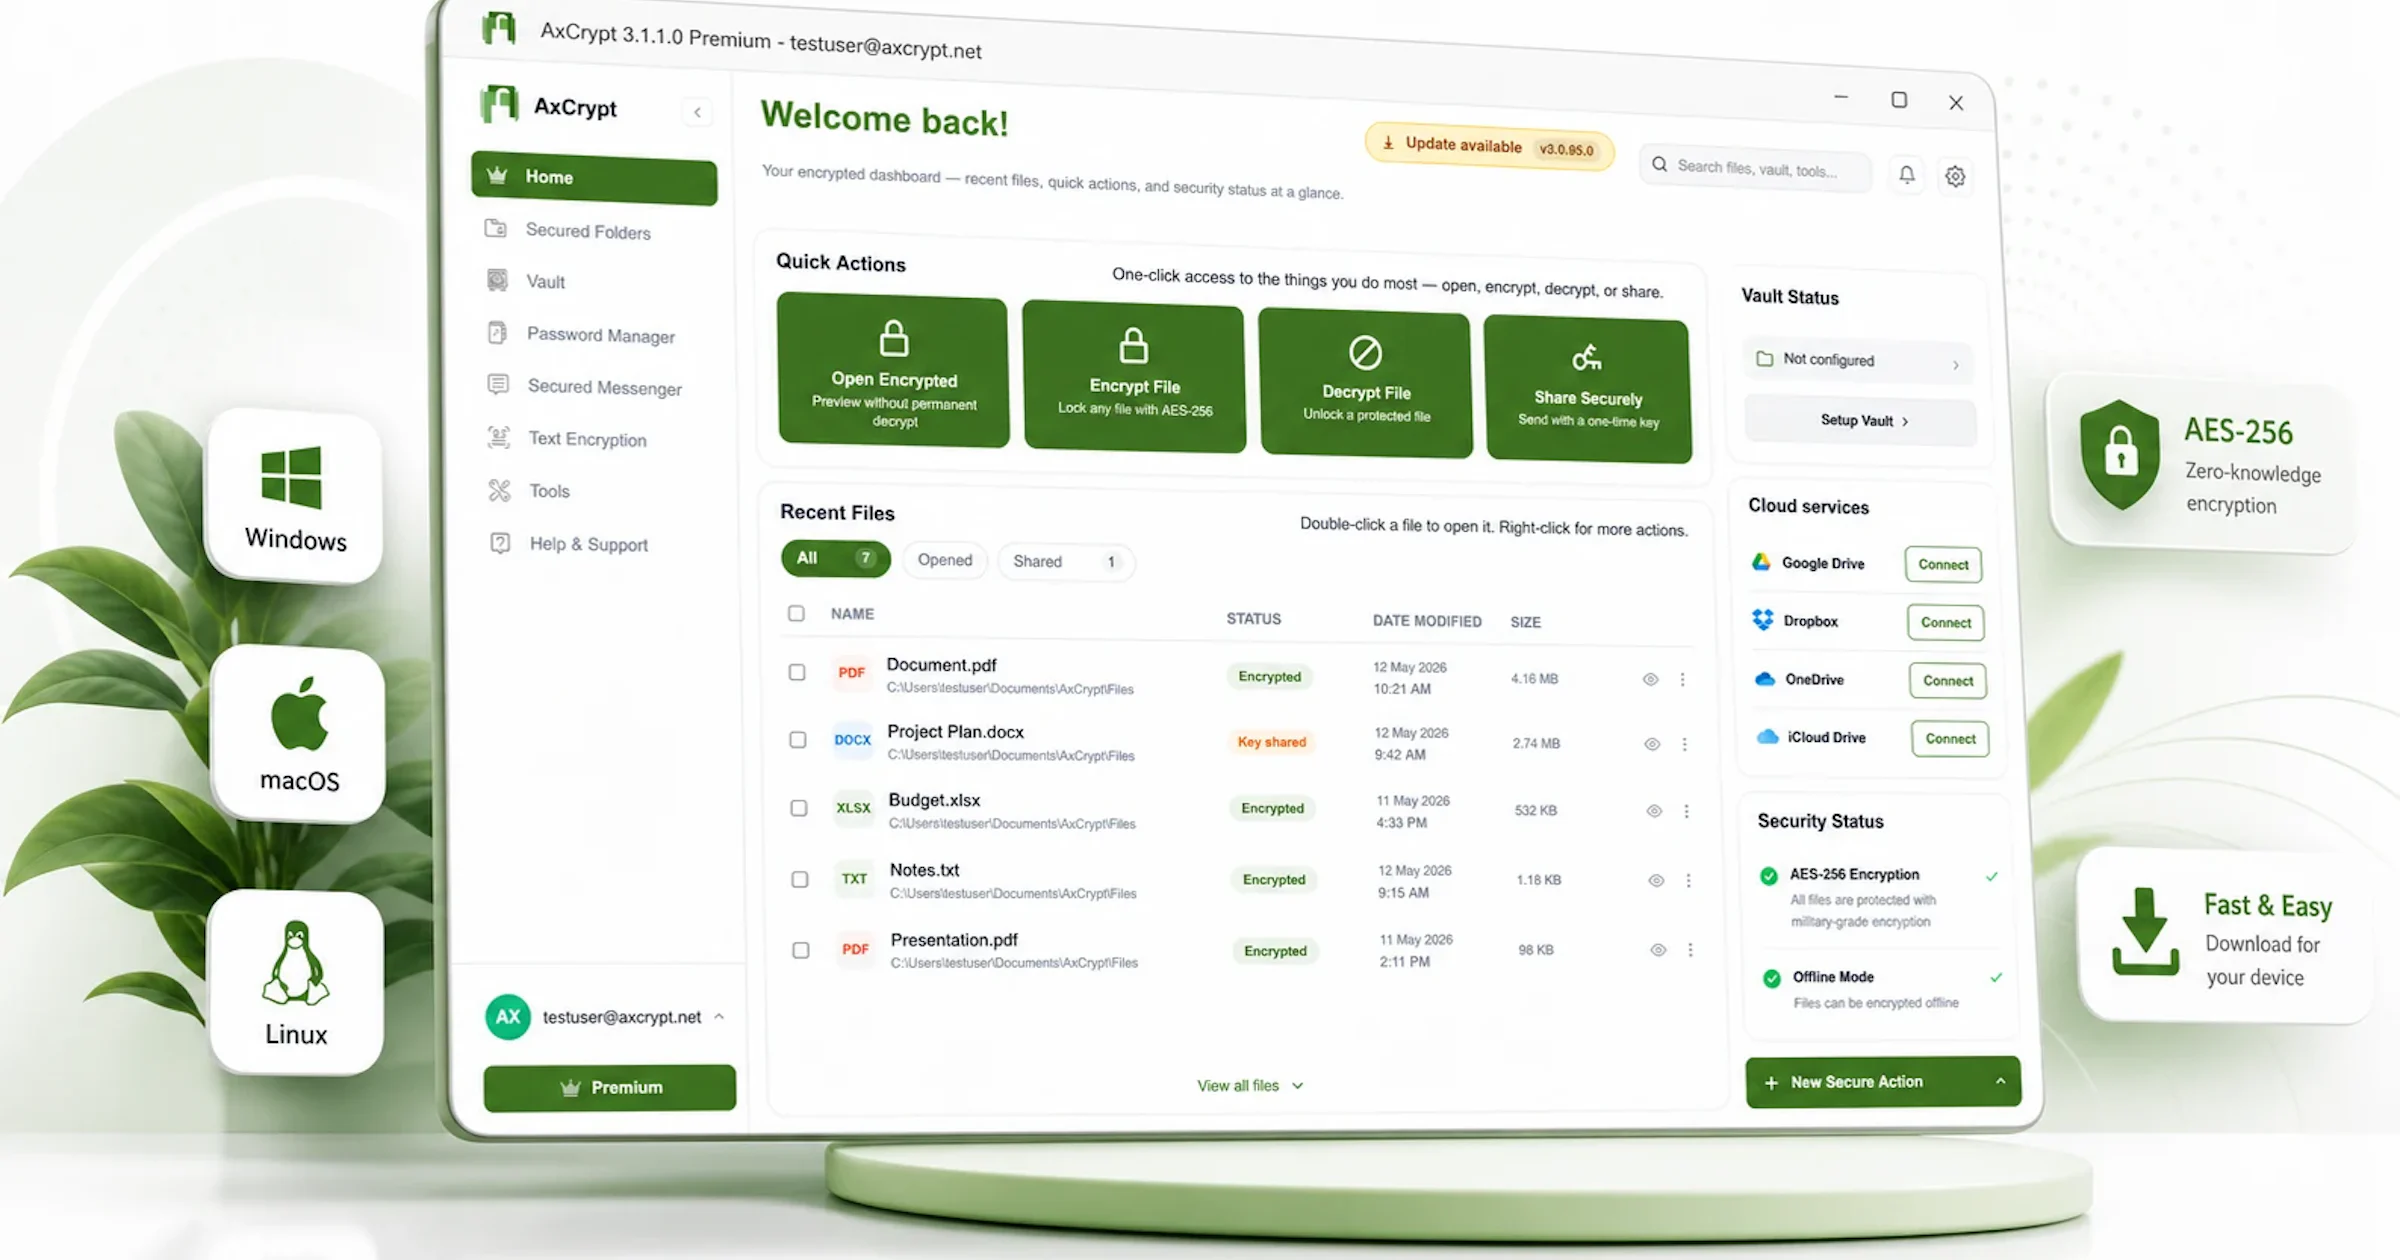Click the Dropbox logo icon
The width and height of the screenshot is (2400, 1260).
click(x=1763, y=620)
